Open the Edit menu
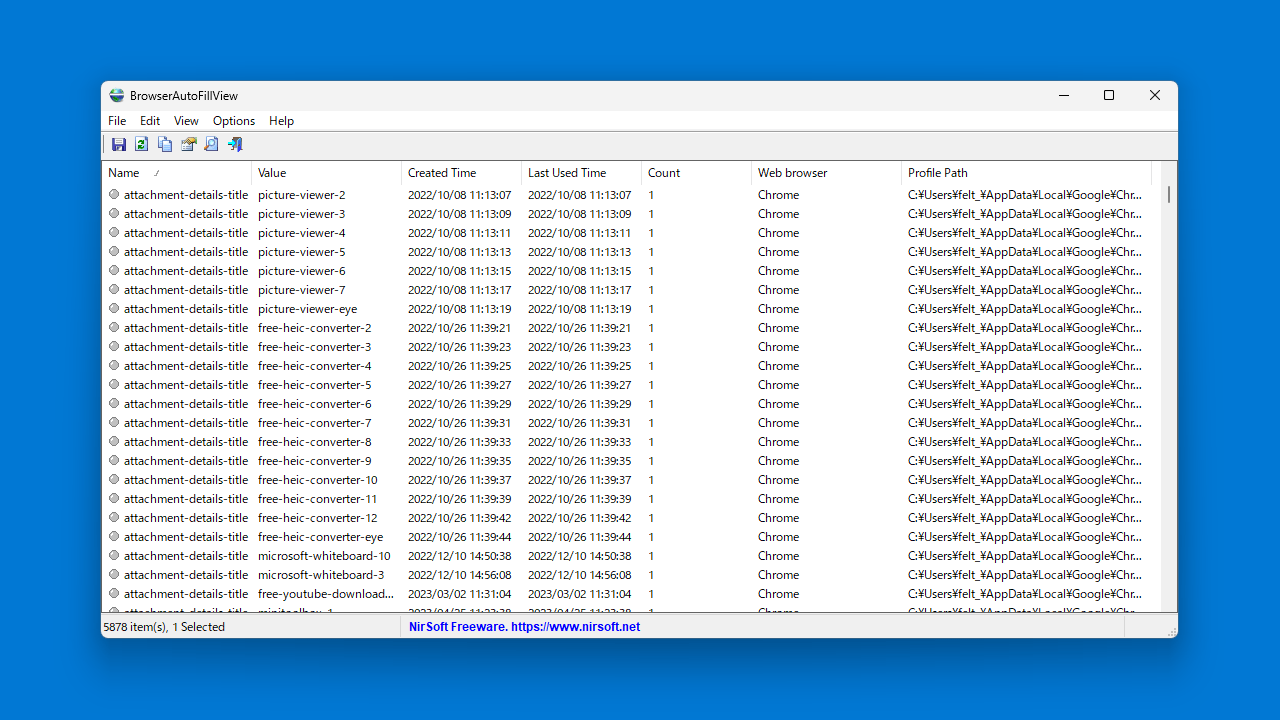This screenshot has height=720, width=1280. [x=150, y=121]
